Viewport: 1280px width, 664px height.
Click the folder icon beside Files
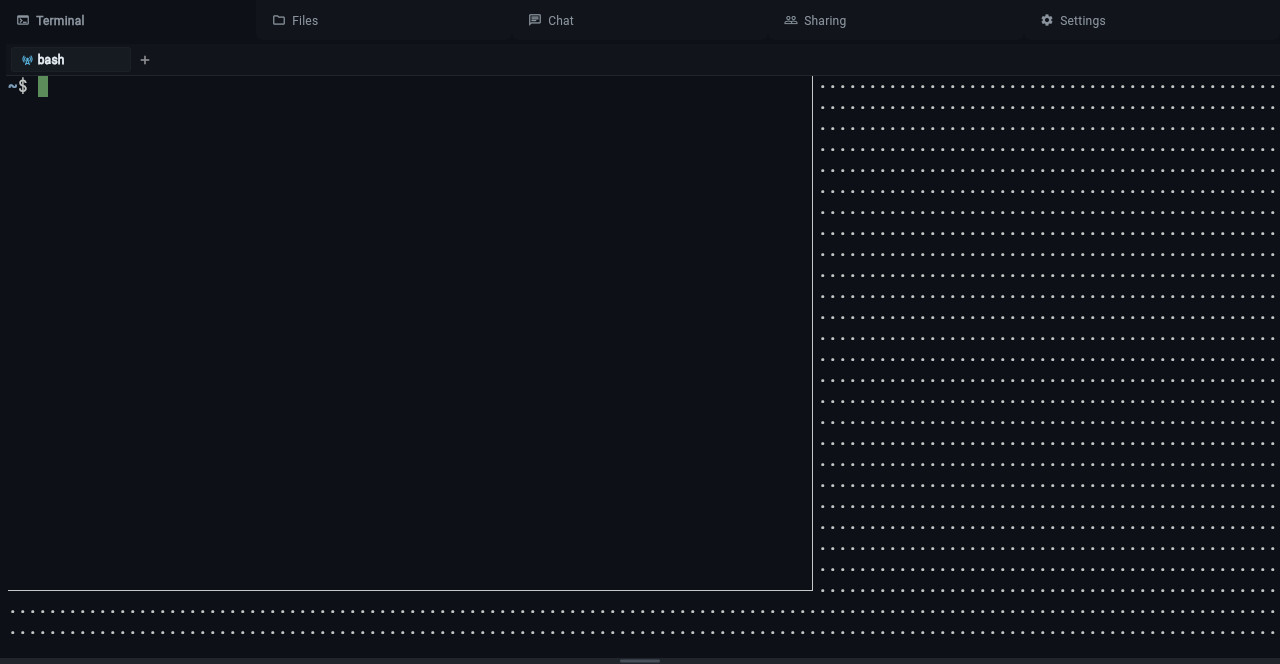(279, 20)
